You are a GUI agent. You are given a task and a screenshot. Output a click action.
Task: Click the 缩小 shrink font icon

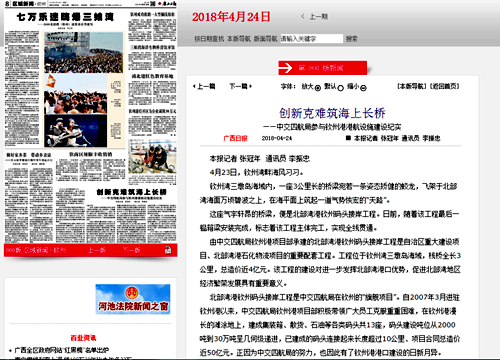pos(363,88)
